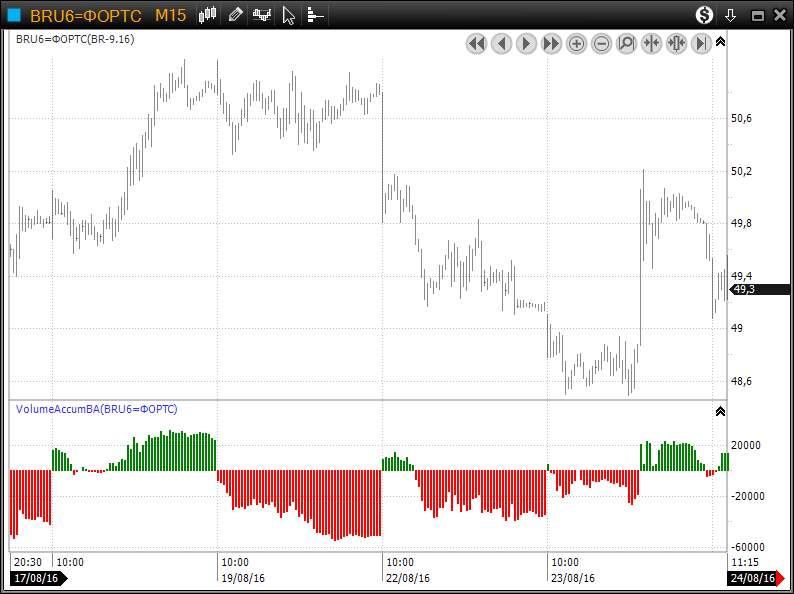Click the magnifier zoom-region button
This screenshot has width=794, height=594.
[x=626, y=43]
